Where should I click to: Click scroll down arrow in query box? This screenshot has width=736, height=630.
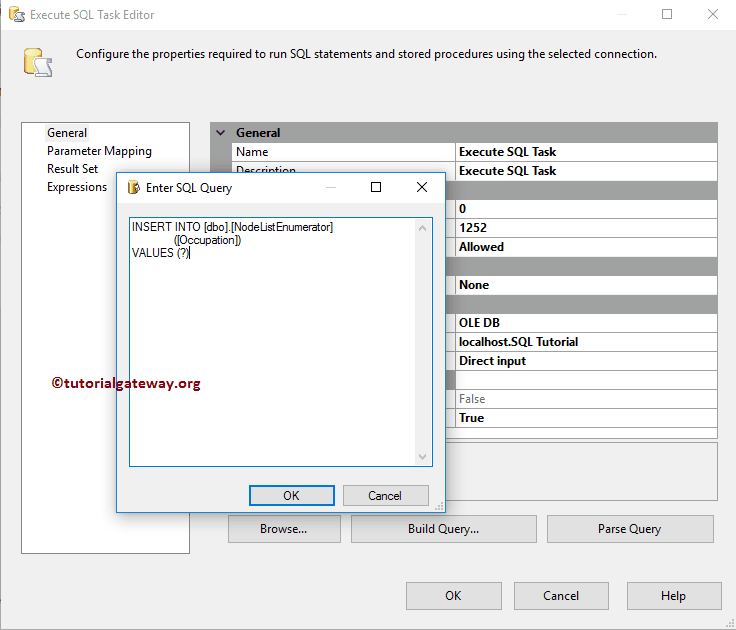click(422, 457)
